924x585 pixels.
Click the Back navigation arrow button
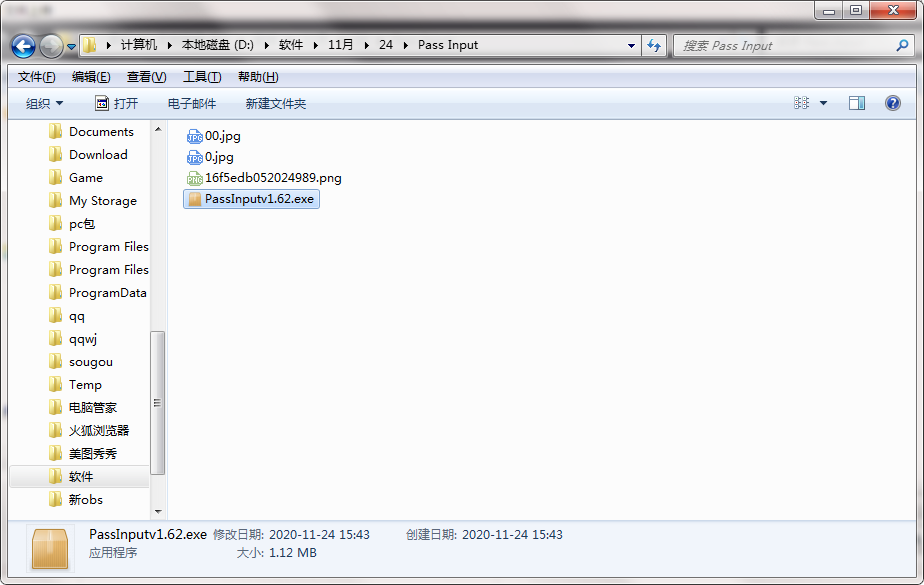coord(24,46)
